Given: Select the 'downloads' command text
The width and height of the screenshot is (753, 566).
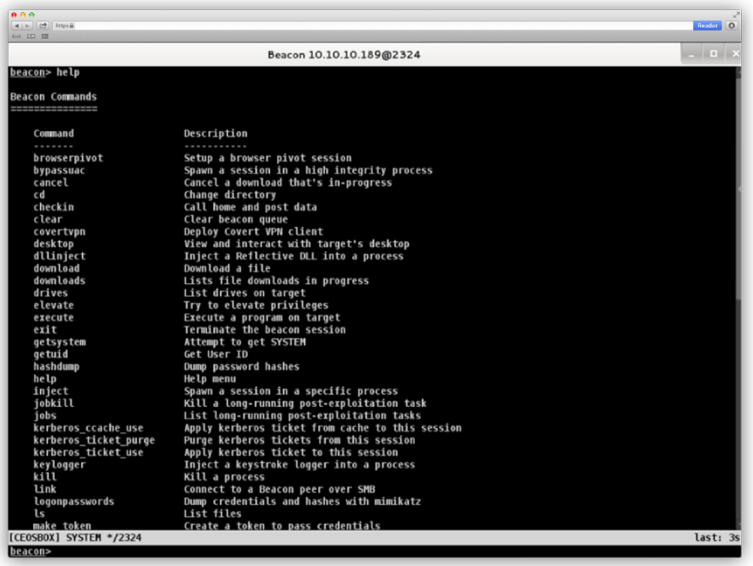Looking at the screenshot, I should tap(60, 280).
